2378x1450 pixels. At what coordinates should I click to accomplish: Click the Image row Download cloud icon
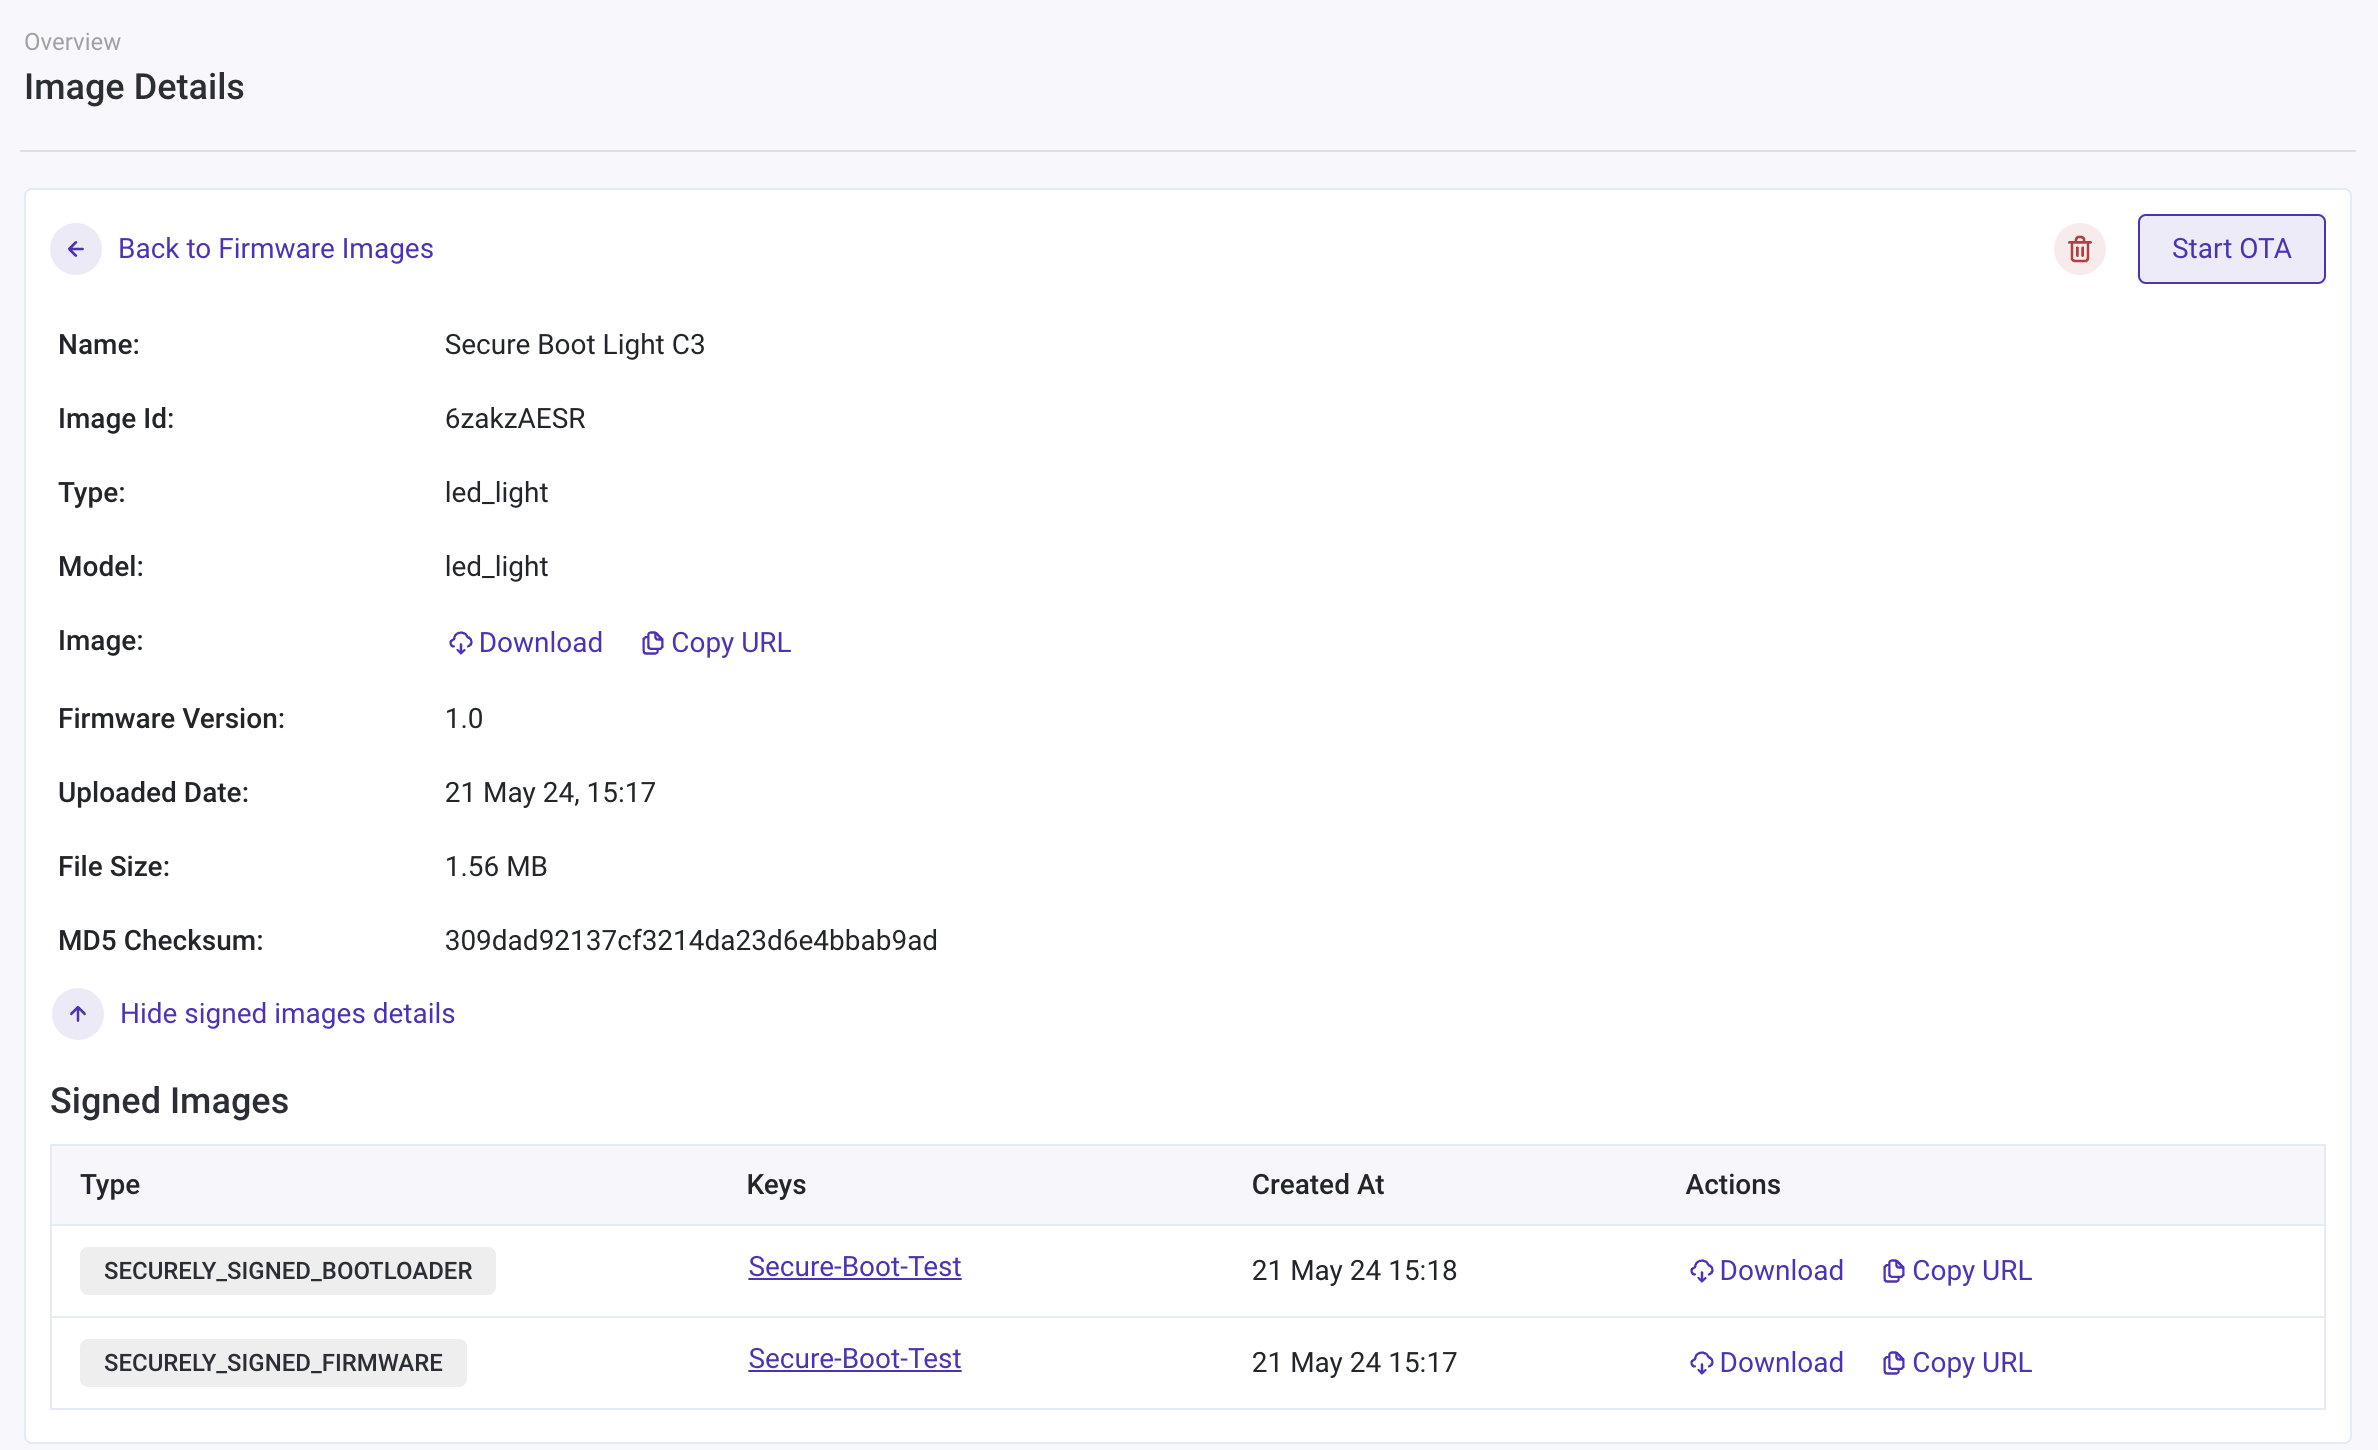pos(460,643)
